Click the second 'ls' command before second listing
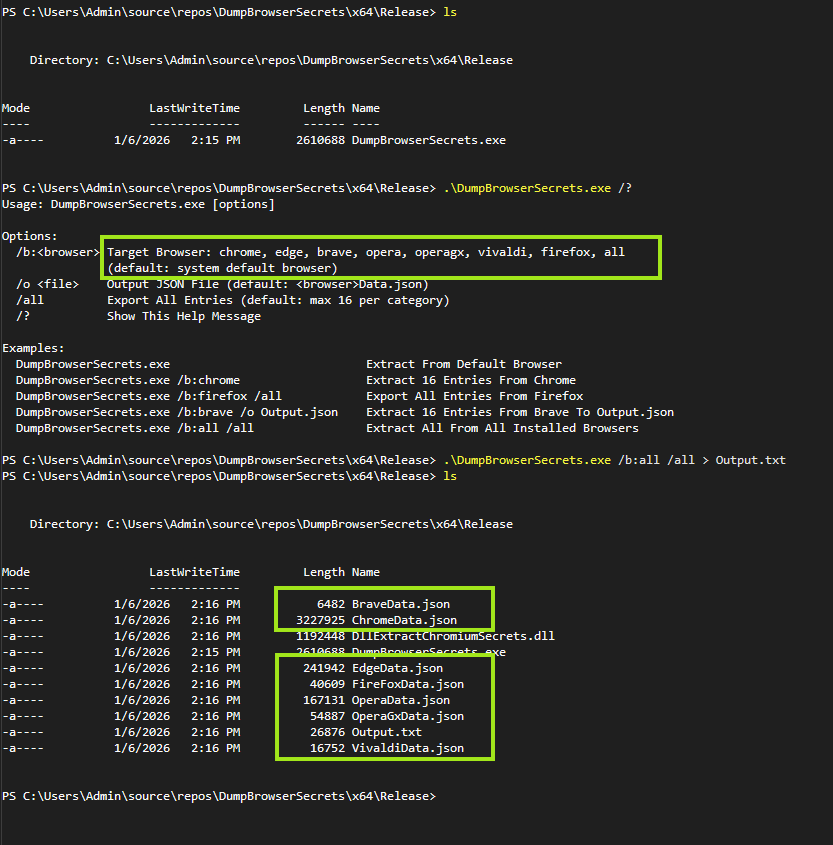833x845 pixels. click(x=450, y=476)
